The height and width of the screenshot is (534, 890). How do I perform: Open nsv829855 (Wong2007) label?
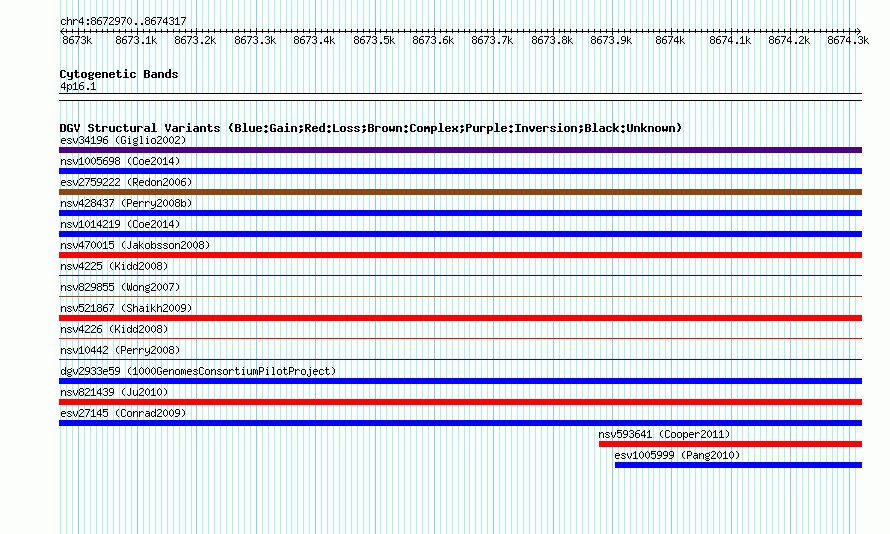[120, 287]
